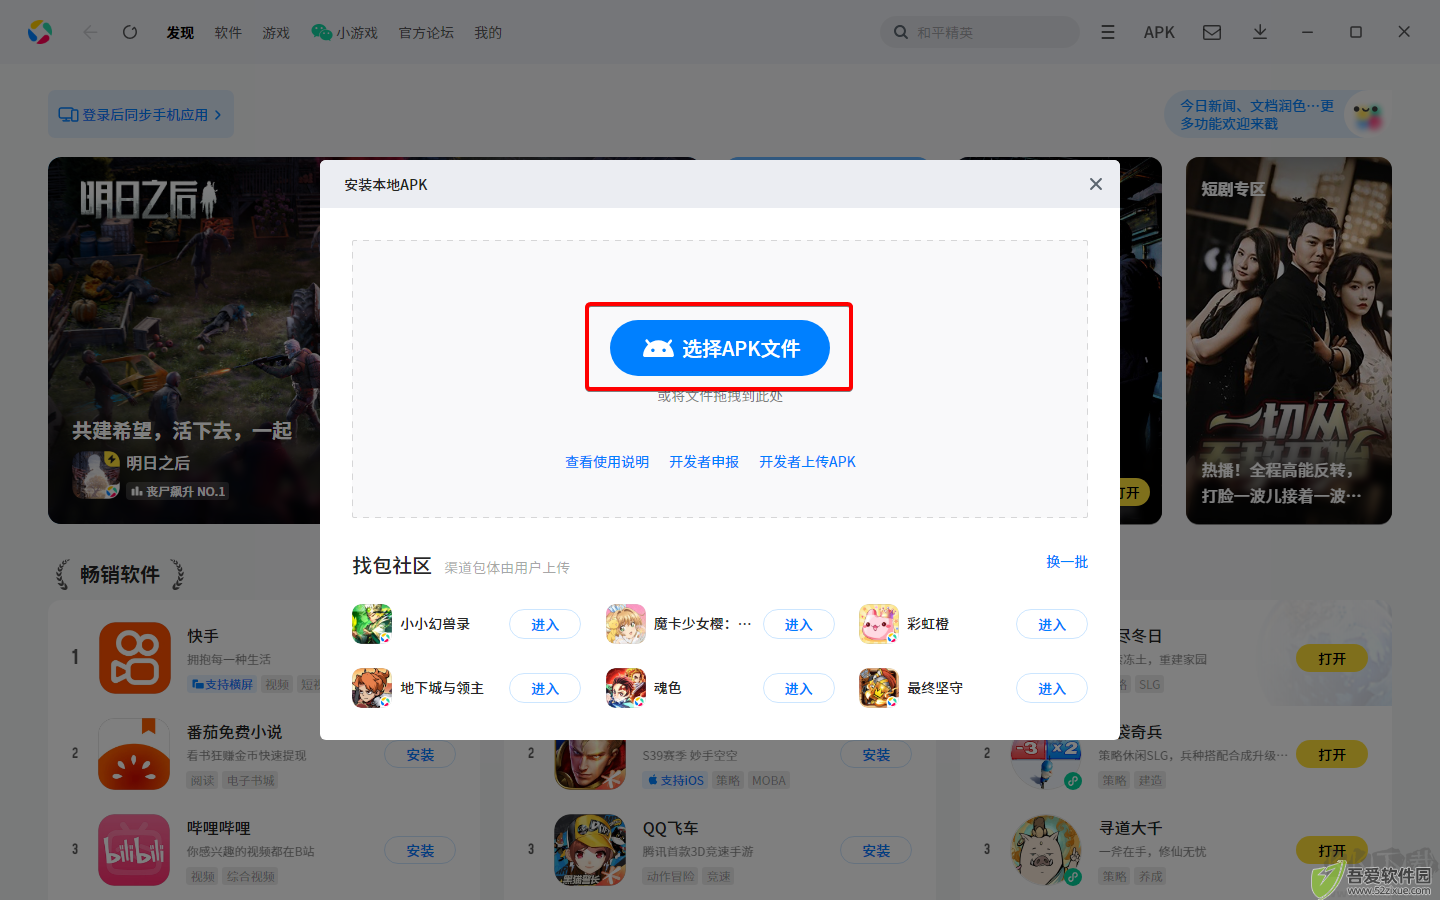This screenshot has width=1440, height=900.
Task: Click the 畅销软件 section heading
Action: (x=120, y=574)
